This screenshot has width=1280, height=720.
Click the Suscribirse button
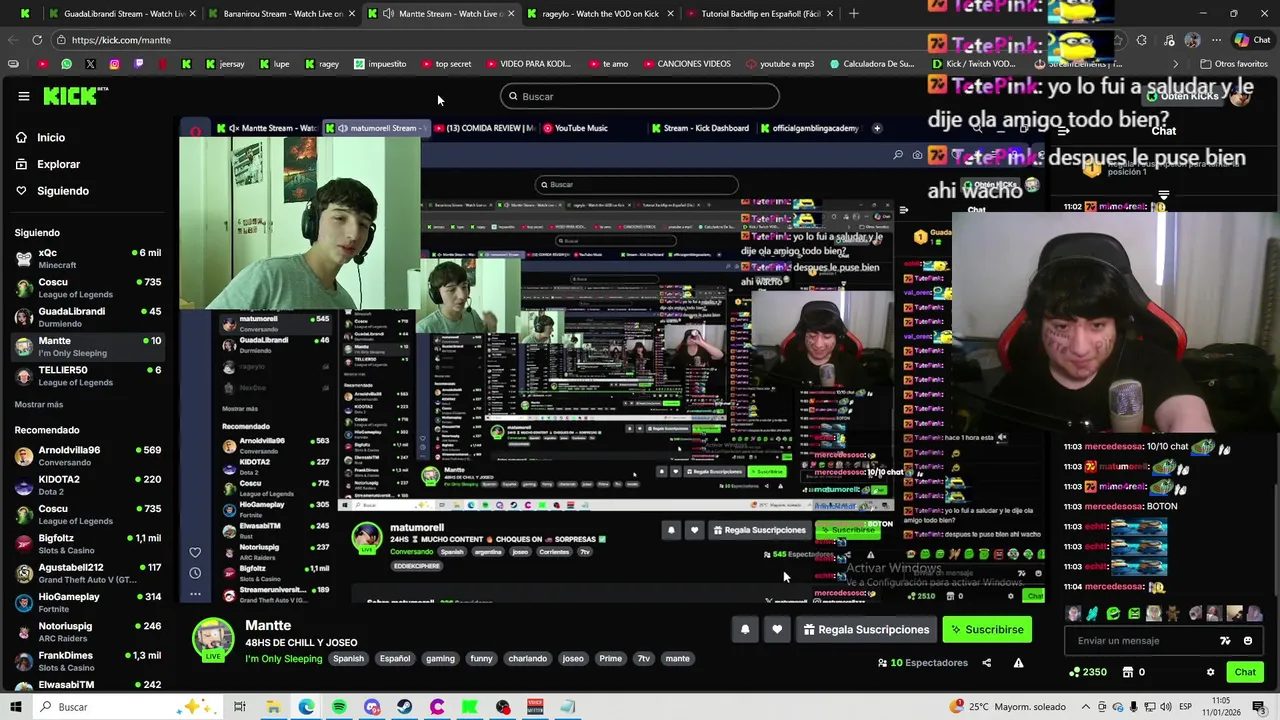click(x=987, y=629)
